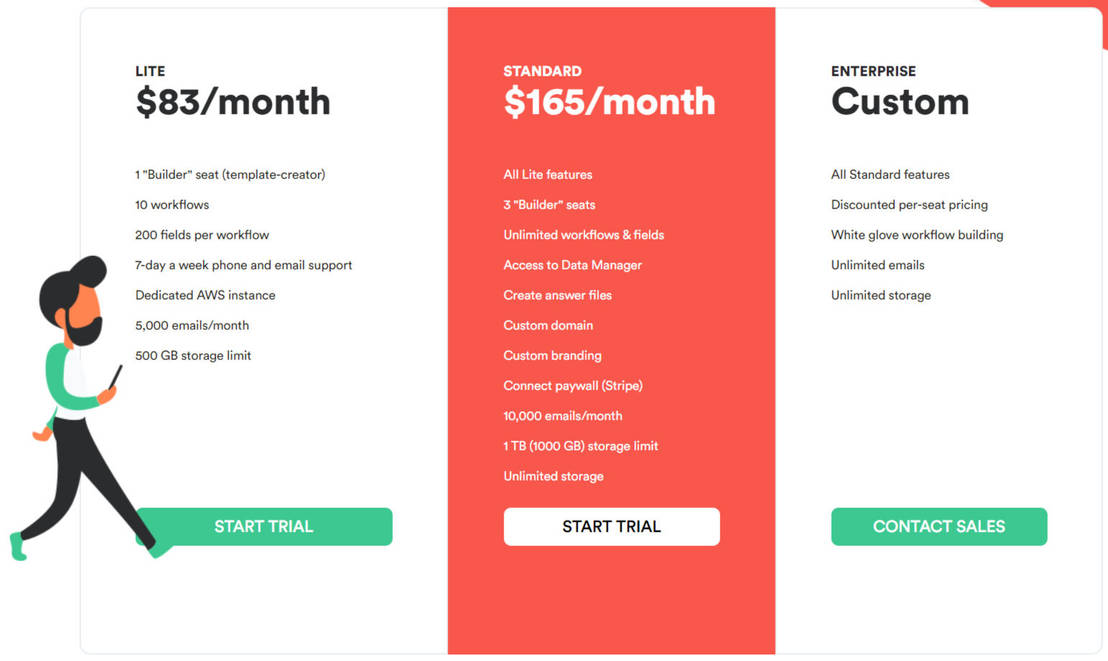The image size is (1108, 661).
Task: Click the Unlimited workflows & fields item
Action: 583,234
